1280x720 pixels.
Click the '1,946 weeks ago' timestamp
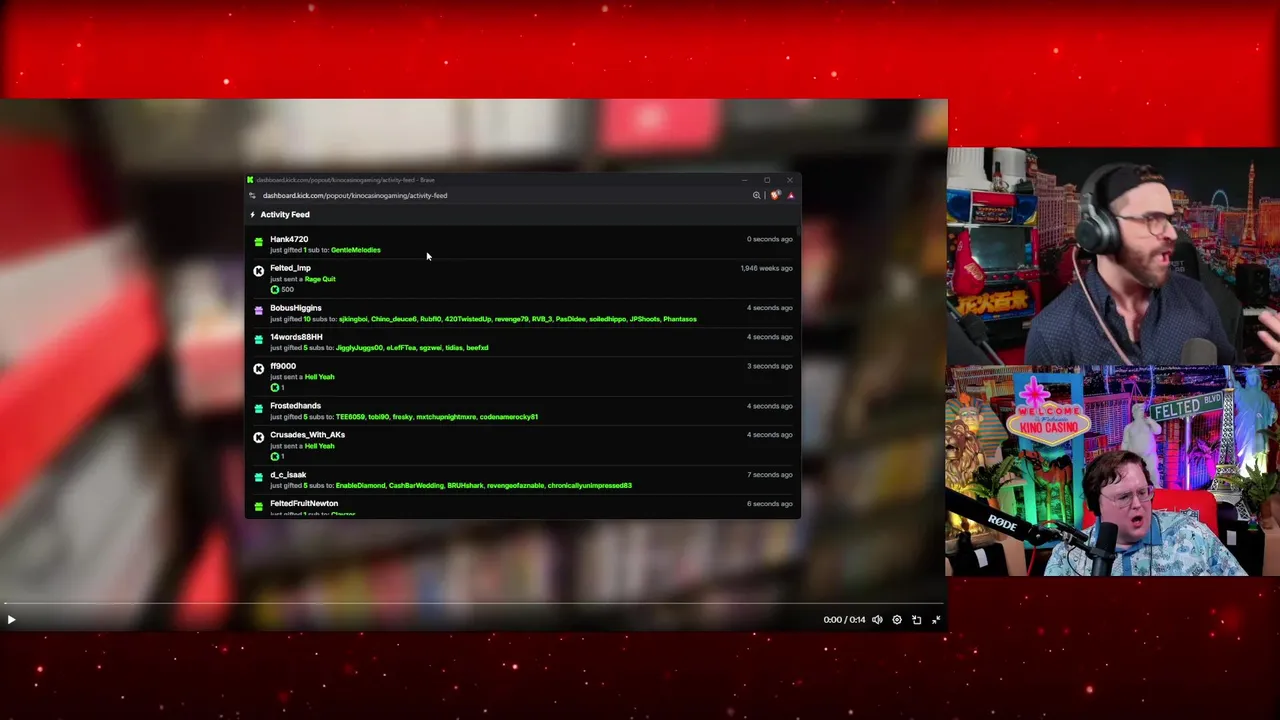[x=767, y=268]
